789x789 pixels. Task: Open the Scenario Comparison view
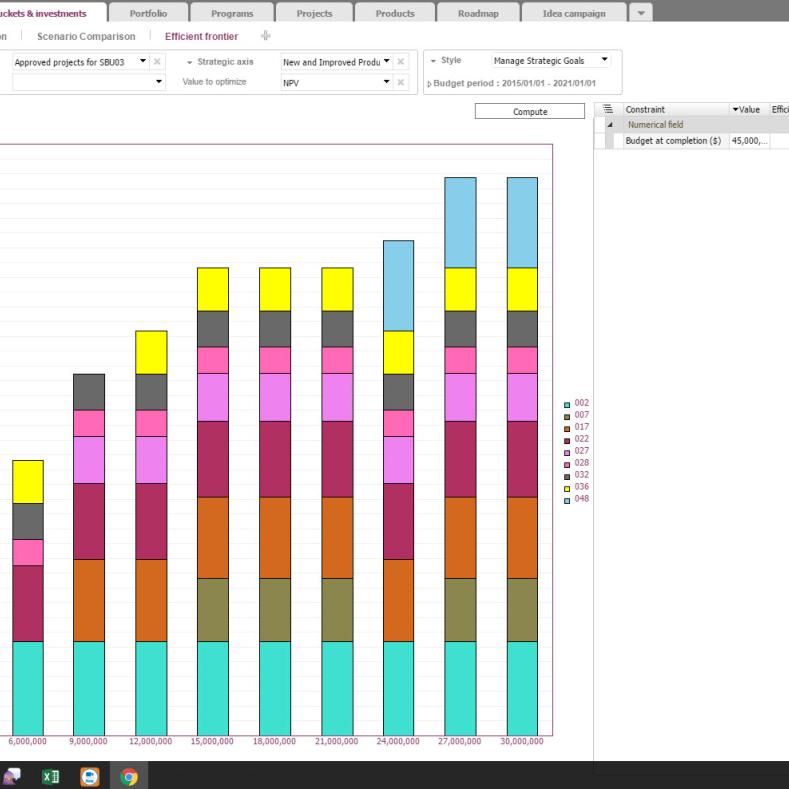tap(86, 36)
